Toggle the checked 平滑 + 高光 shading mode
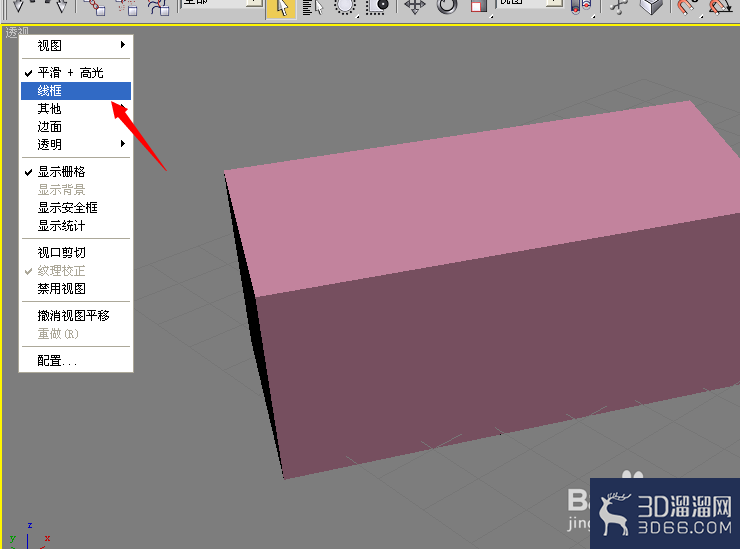The image size is (740, 549). [76, 73]
